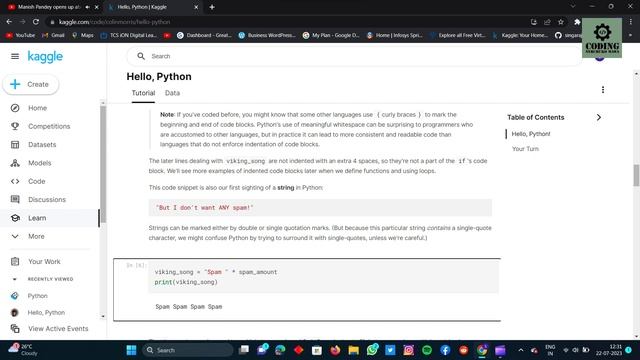
Task: Open recently viewed Hello, Python item
Action: (46, 313)
